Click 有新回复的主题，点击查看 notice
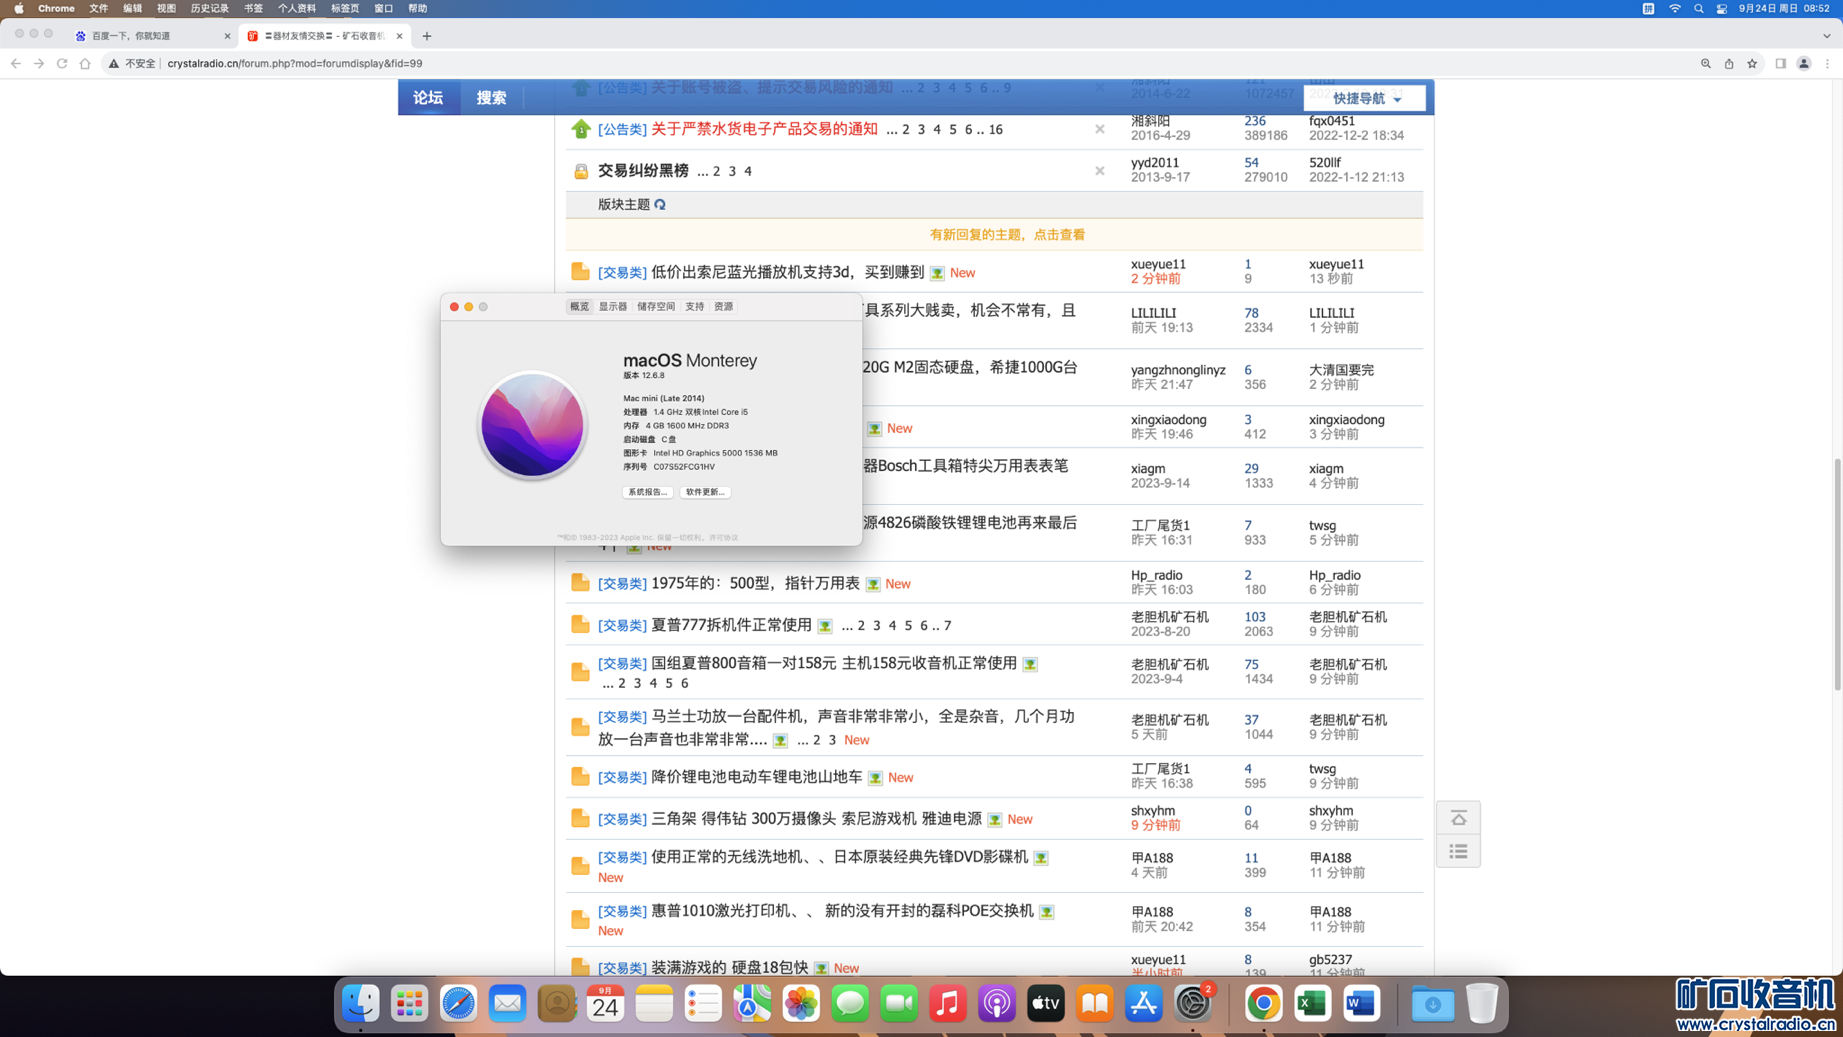 click(1007, 234)
